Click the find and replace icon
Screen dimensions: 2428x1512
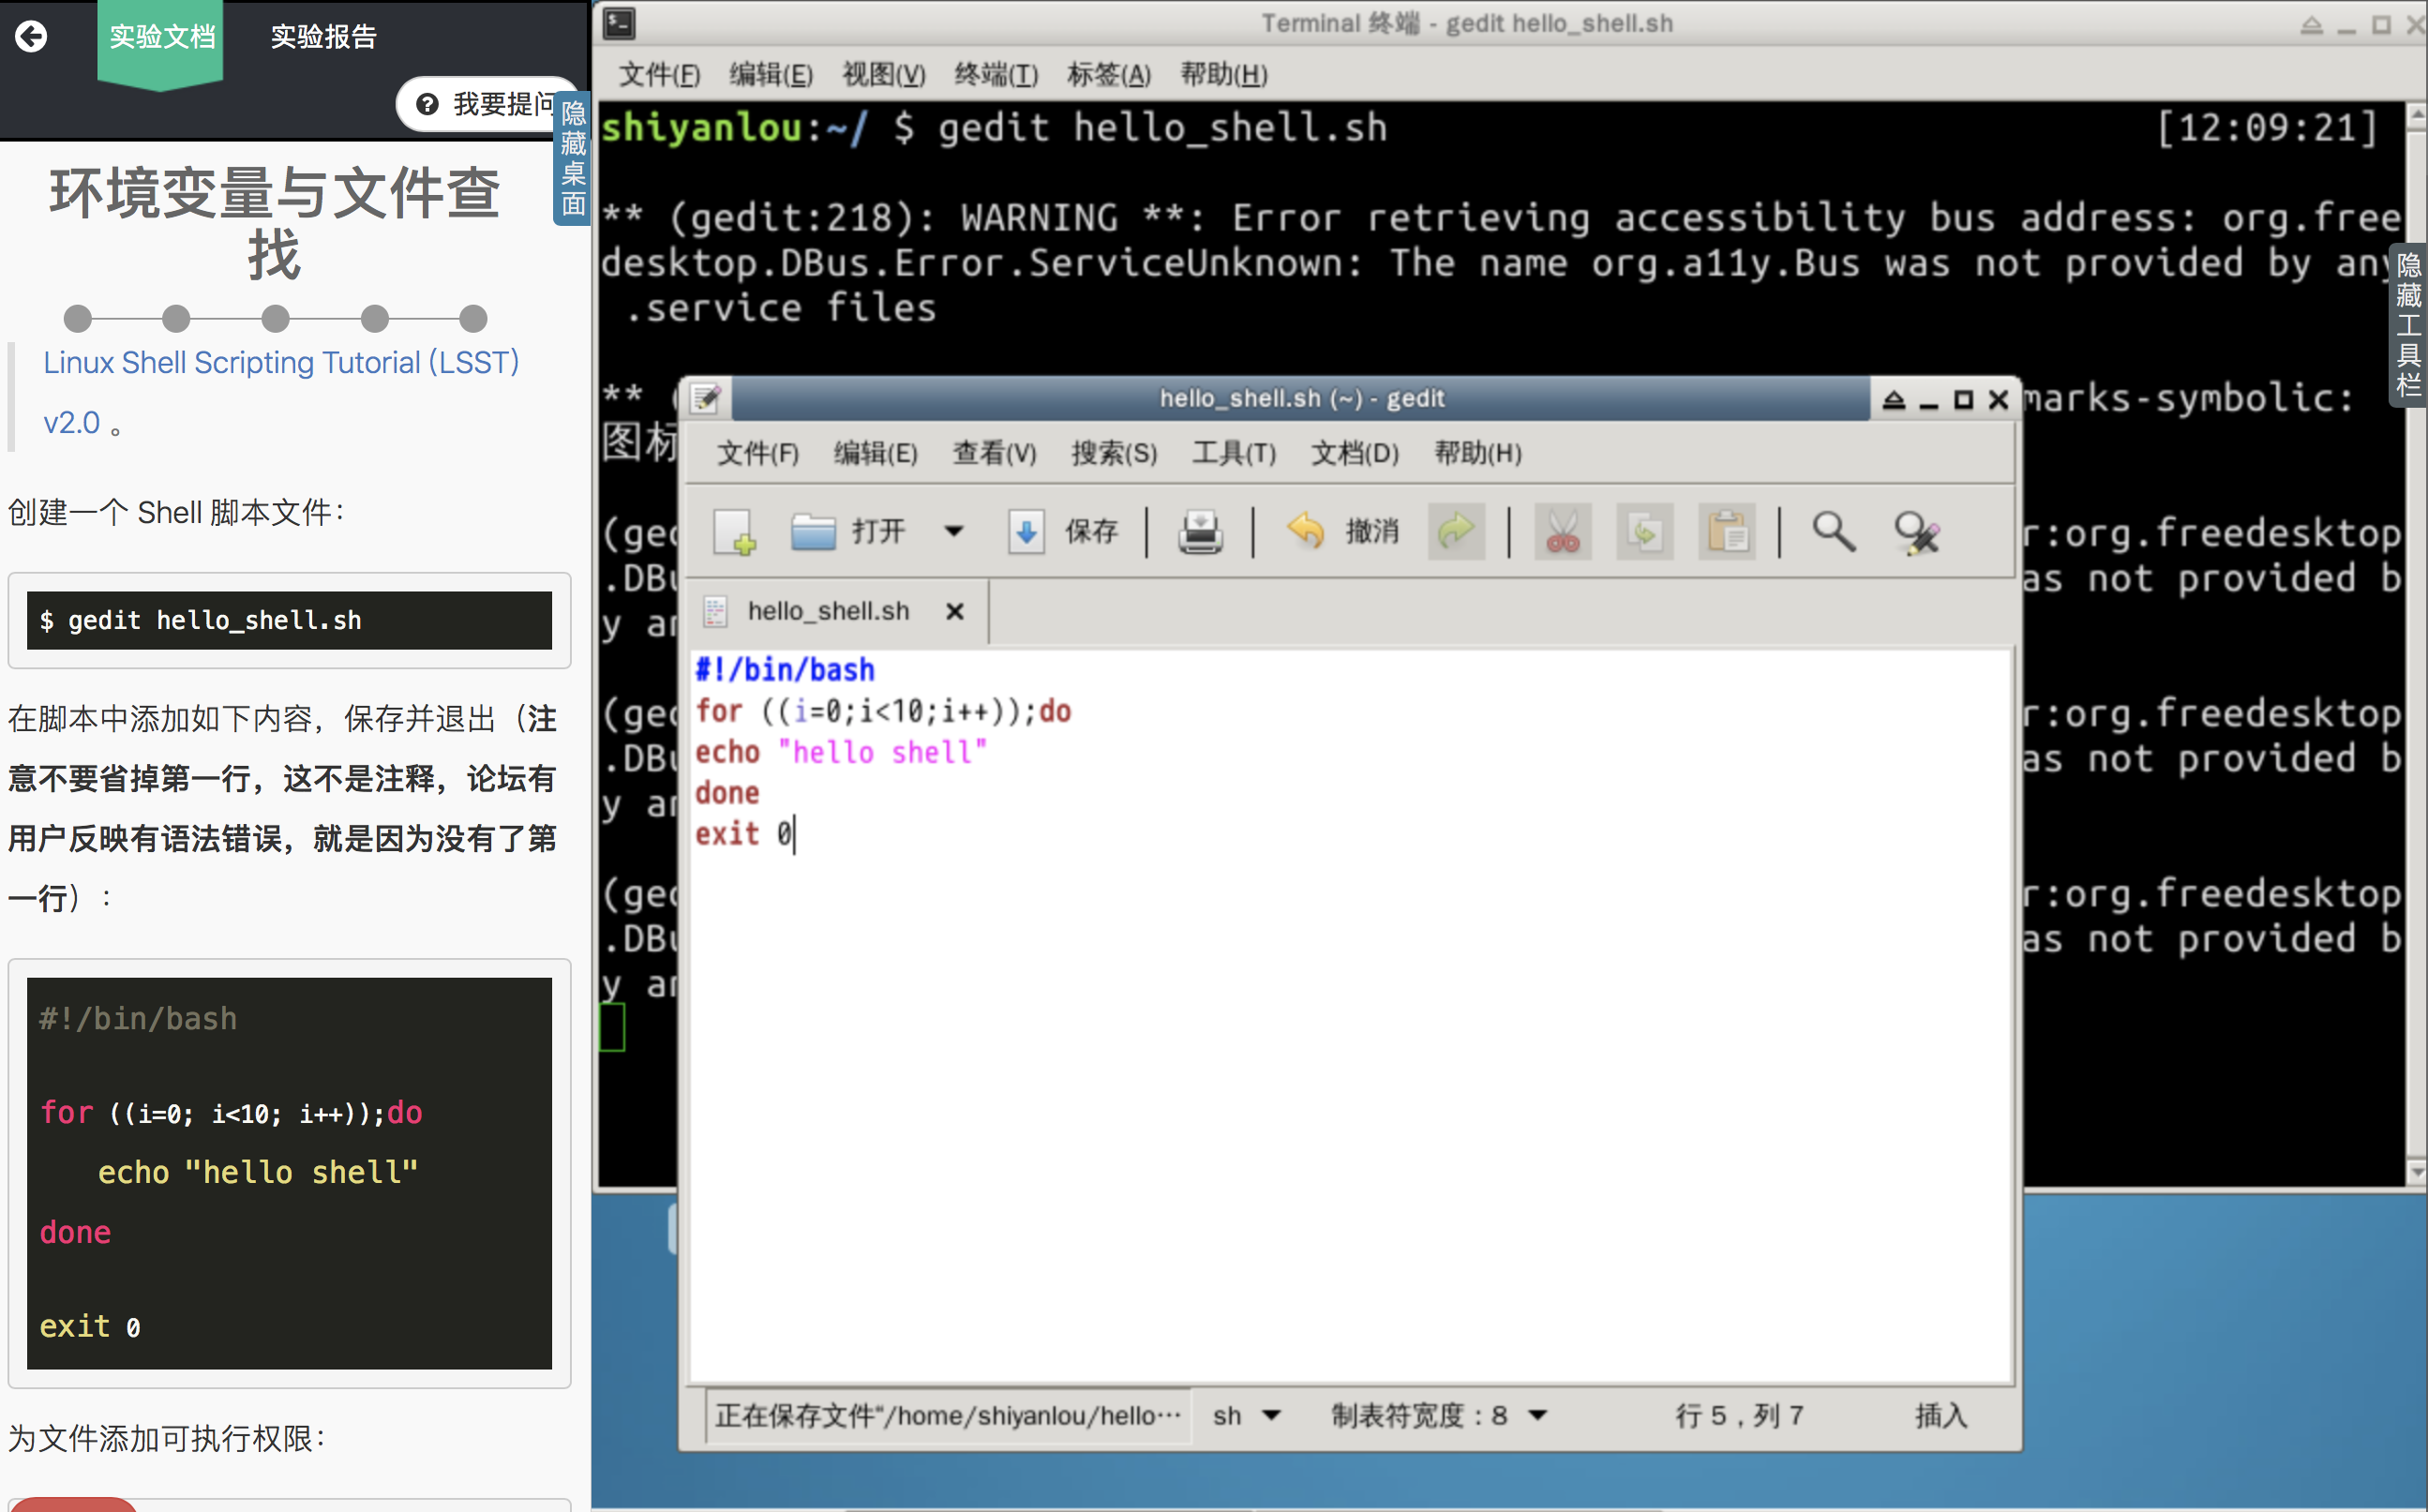pos(1916,531)
